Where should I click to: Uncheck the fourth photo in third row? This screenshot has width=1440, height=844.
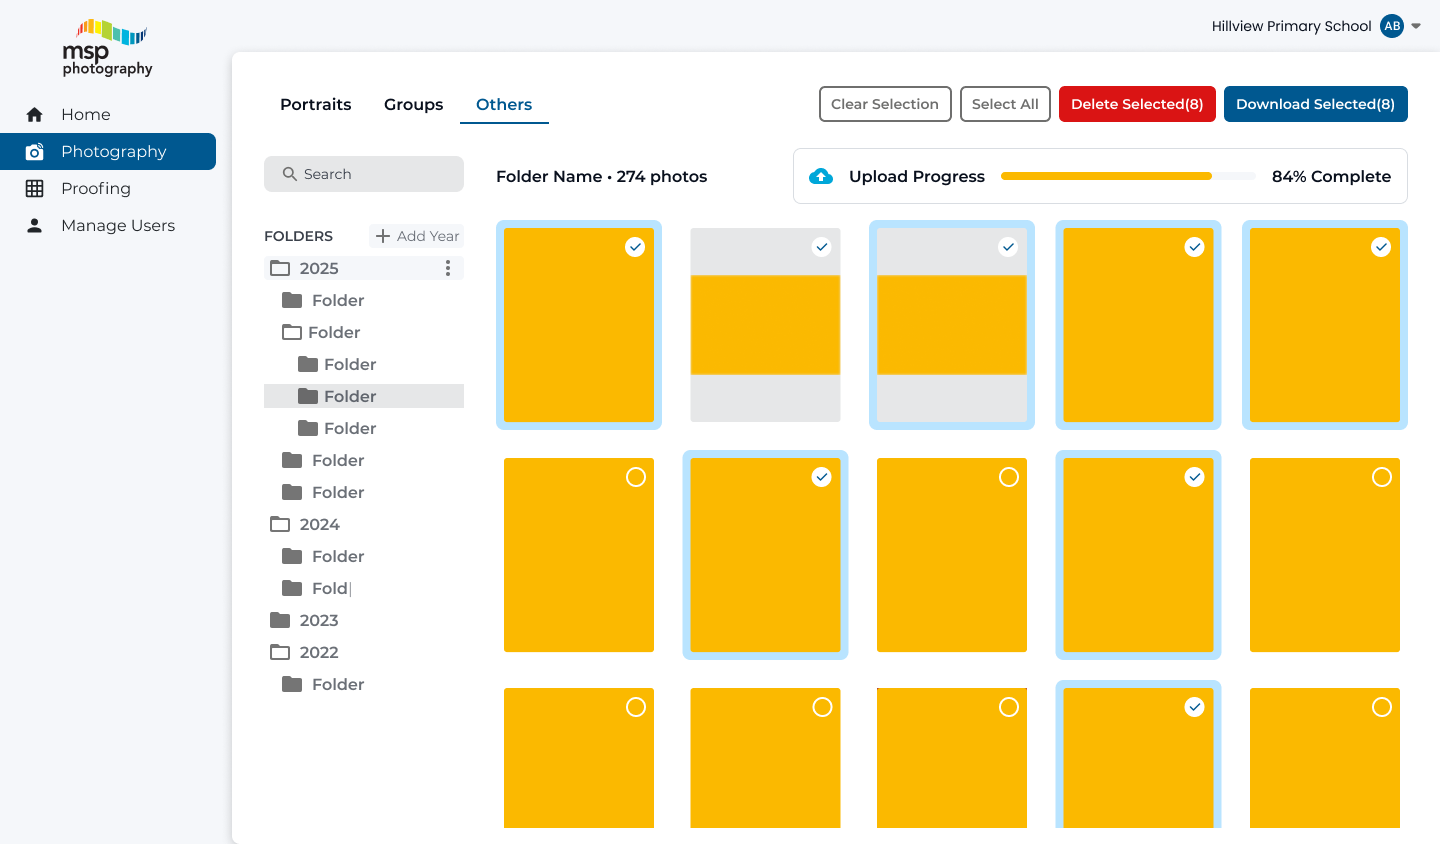point(1194,707)
